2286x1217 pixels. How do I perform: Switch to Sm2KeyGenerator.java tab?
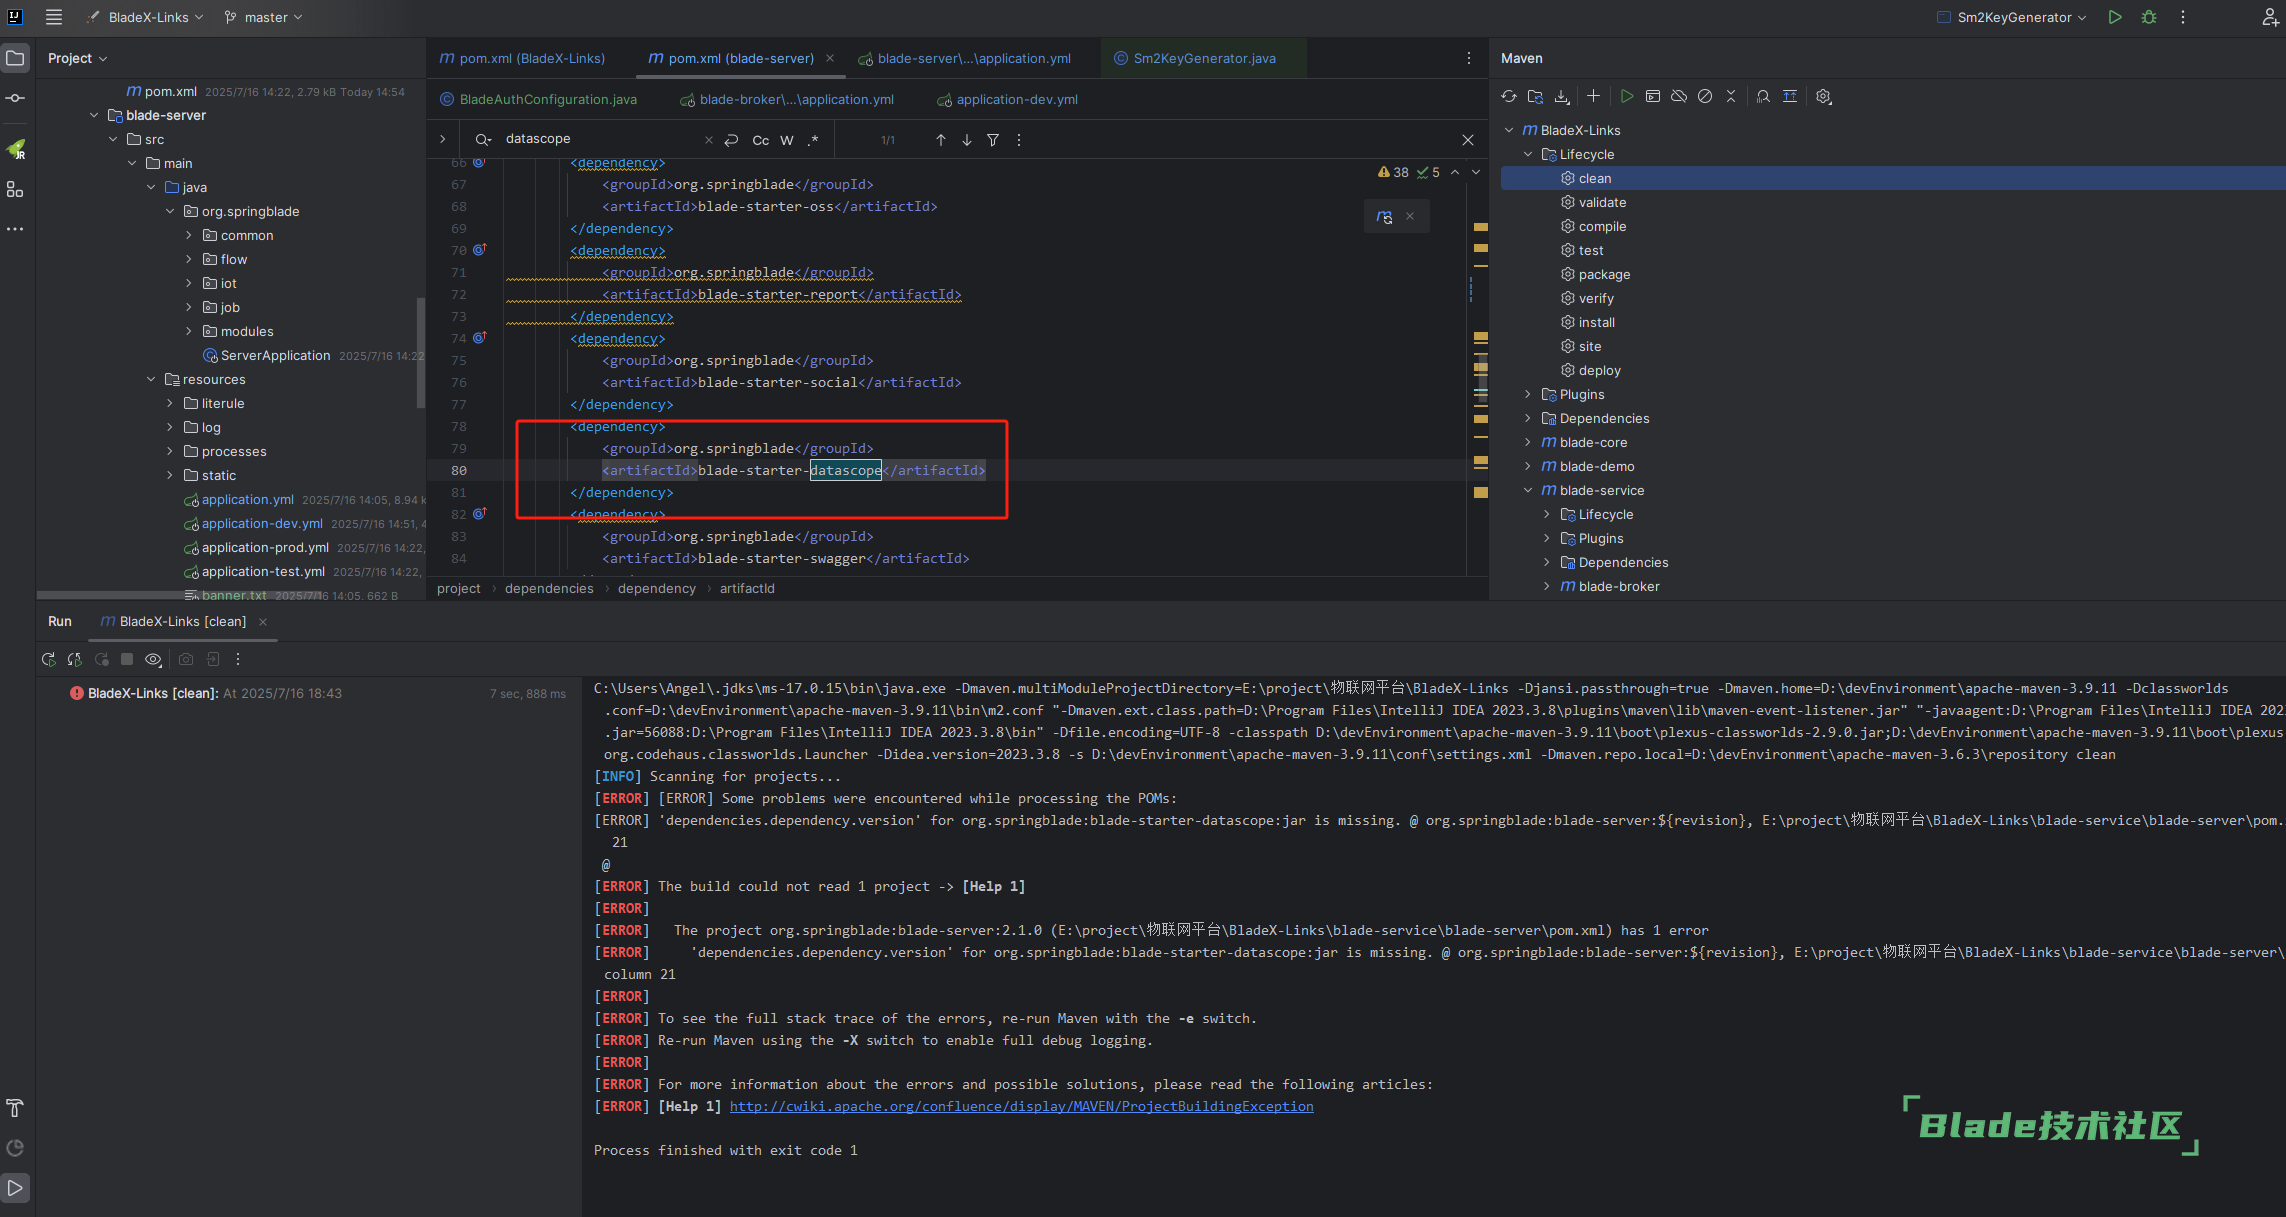coord(1203,58)
